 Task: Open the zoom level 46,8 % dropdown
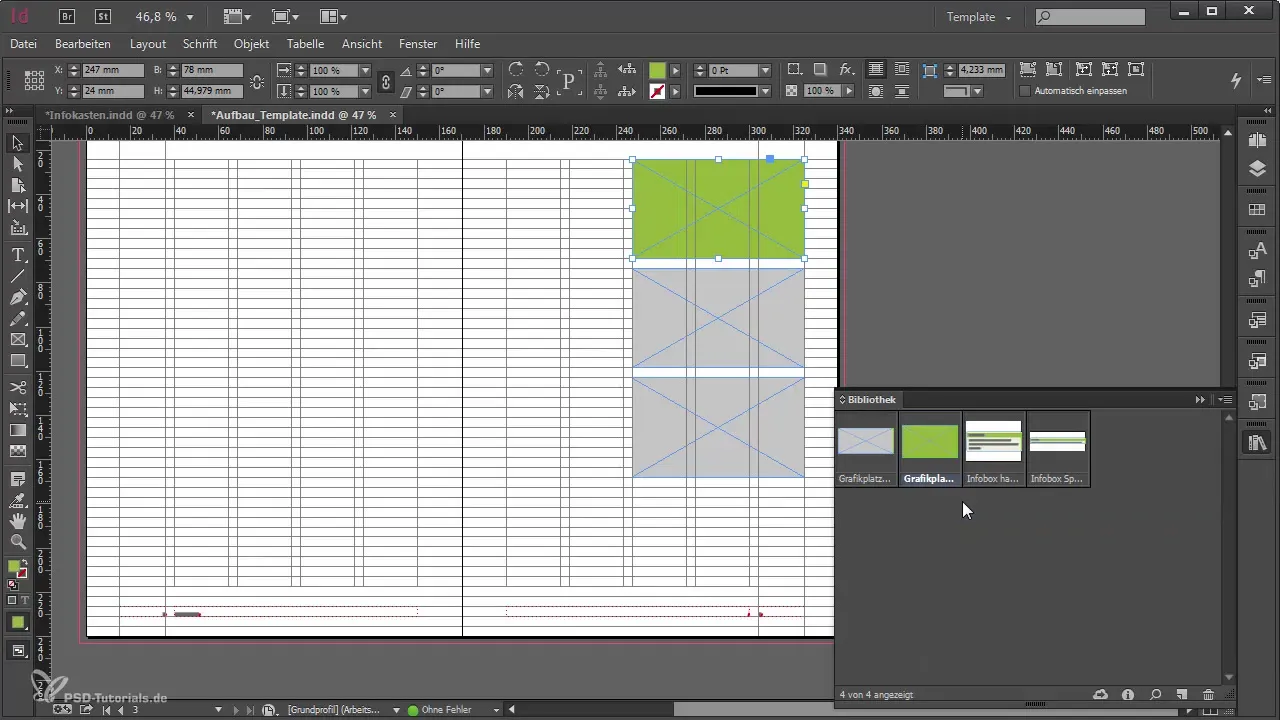pyautogui.click(x=190, y=17)
